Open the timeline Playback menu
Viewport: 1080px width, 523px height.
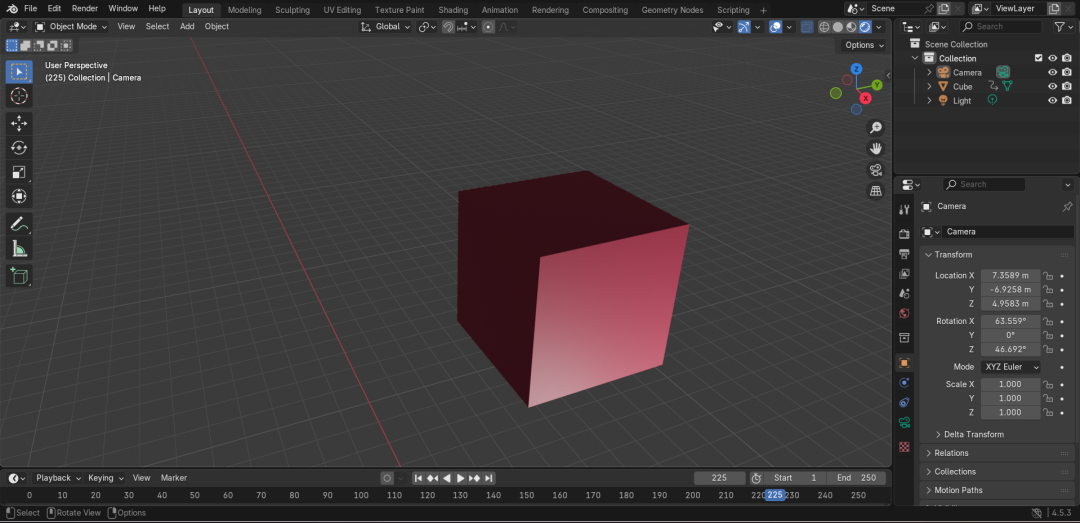tap(58, 478)
